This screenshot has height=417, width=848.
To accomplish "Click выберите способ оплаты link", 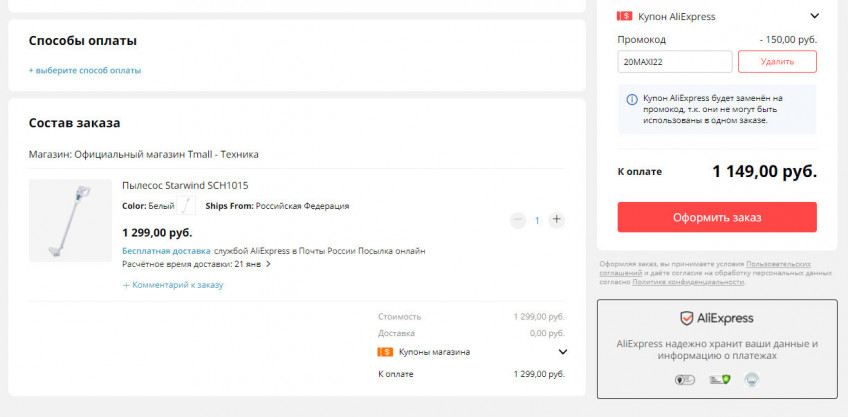I will 85,70.
